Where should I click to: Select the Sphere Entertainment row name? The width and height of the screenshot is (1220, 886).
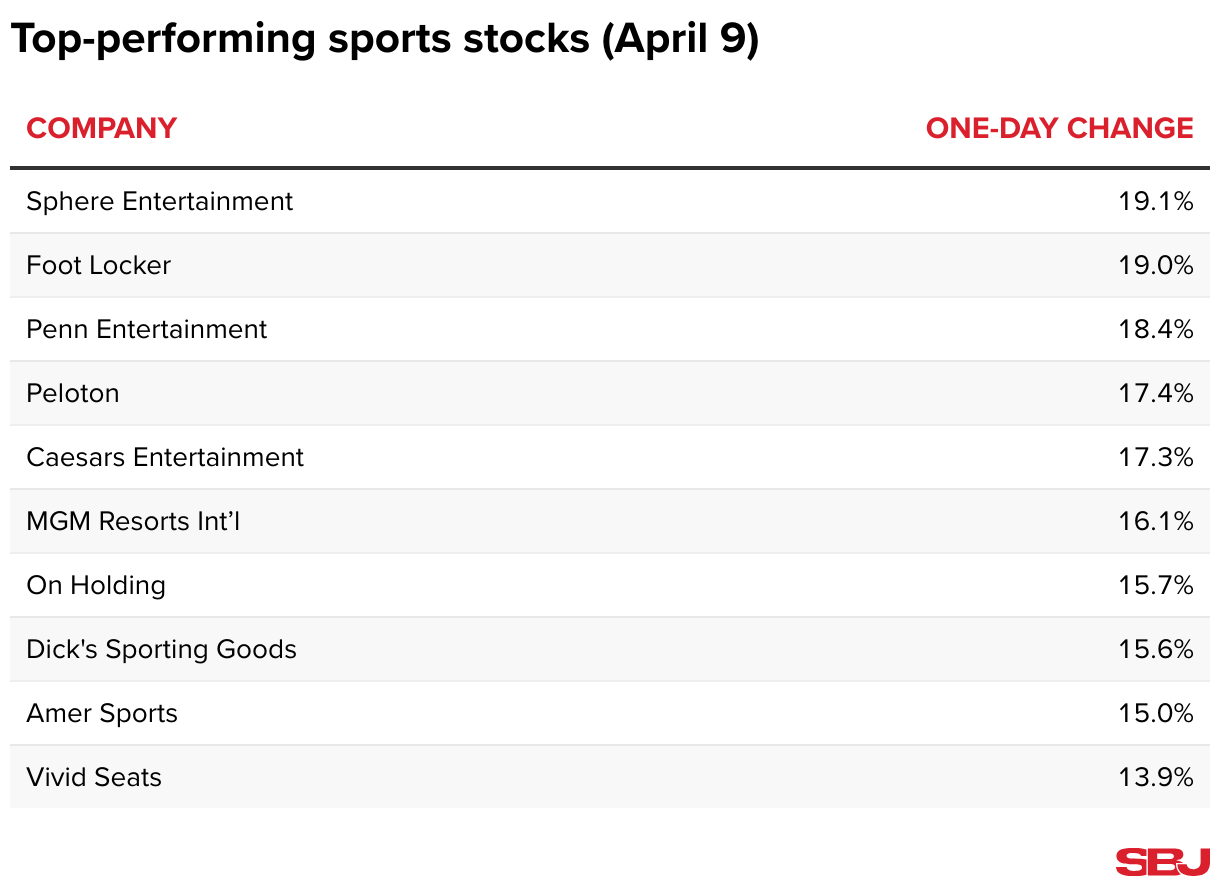(160, 201)
